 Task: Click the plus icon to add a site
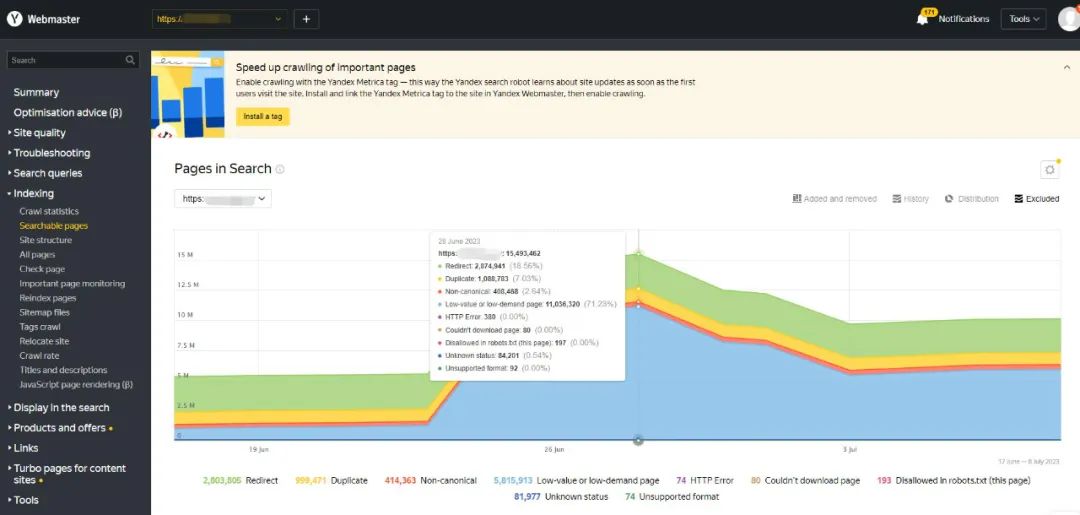click(x=306, y=19)
